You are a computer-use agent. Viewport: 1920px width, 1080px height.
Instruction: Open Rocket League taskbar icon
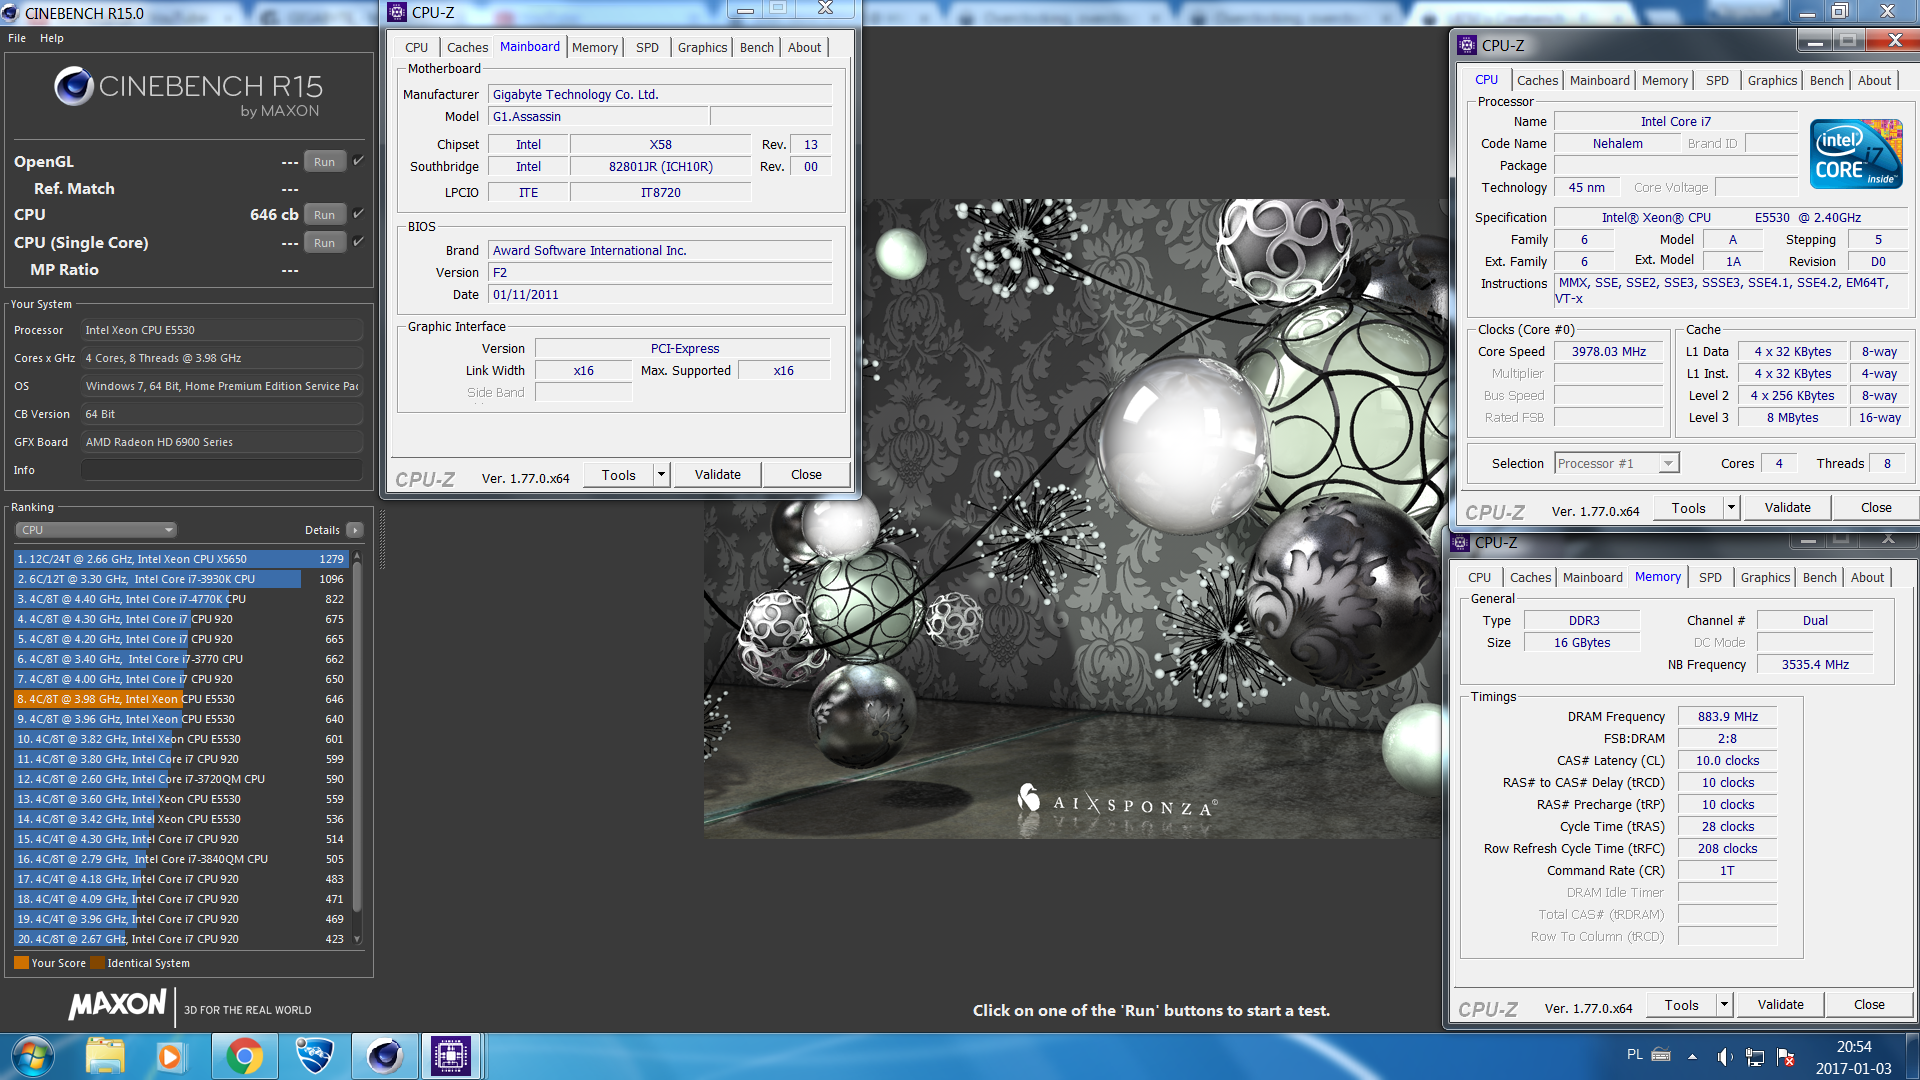314,1056
